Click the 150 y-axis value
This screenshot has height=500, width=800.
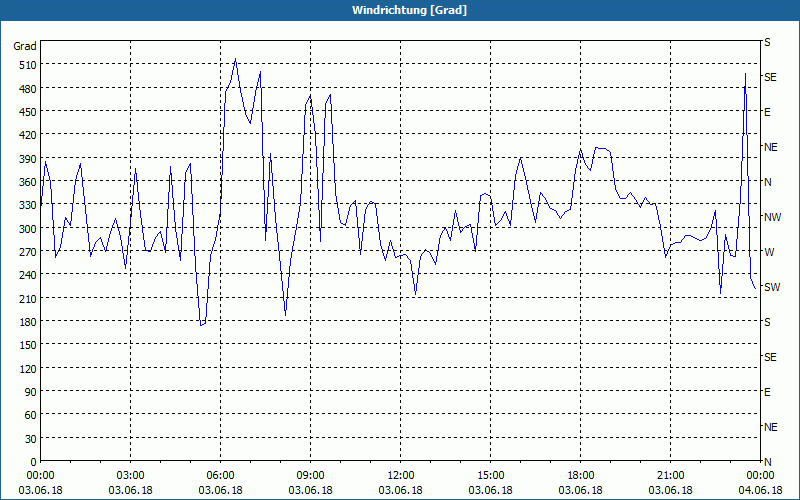pyautogui.click(x=28, y=345)
